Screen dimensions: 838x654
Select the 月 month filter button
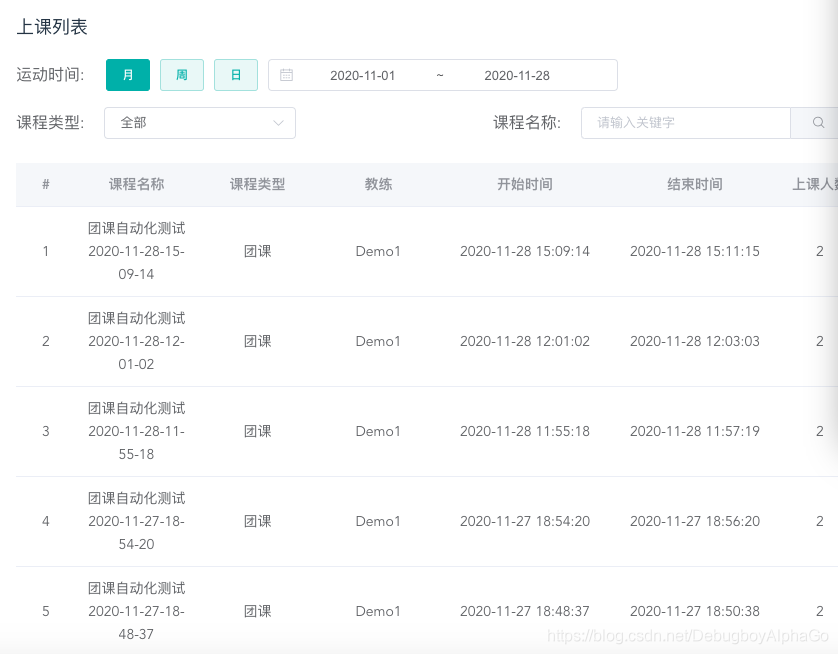(128, 75)
